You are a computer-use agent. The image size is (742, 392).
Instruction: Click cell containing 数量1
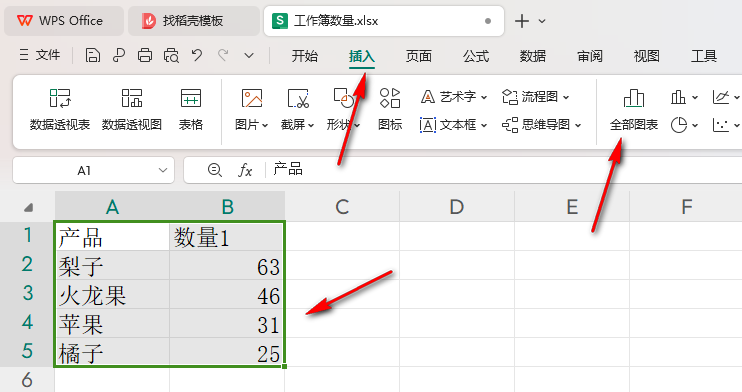(x=227, y=236)
